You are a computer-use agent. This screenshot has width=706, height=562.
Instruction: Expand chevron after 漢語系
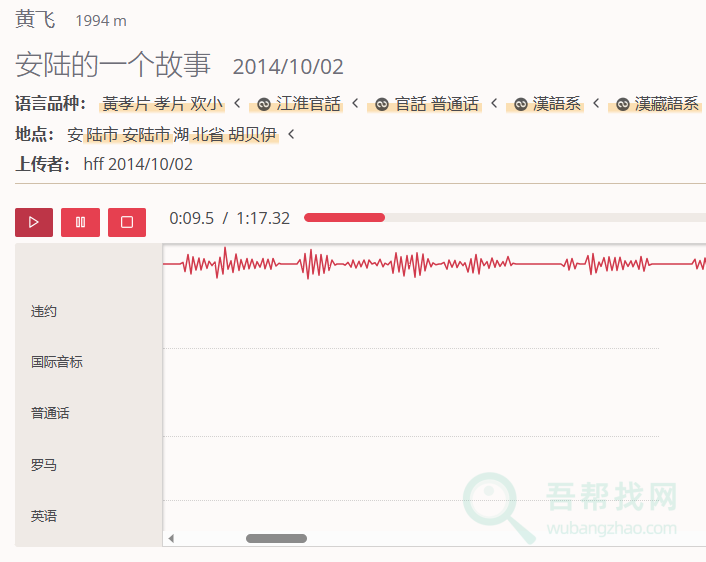(x=596, y=103)
